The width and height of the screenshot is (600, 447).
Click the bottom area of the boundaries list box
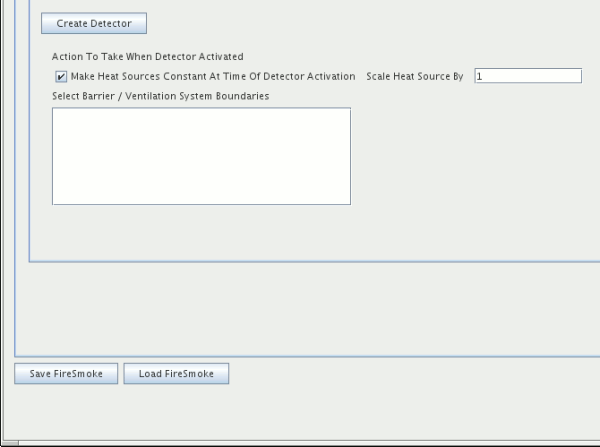click(x=201, y=196)
